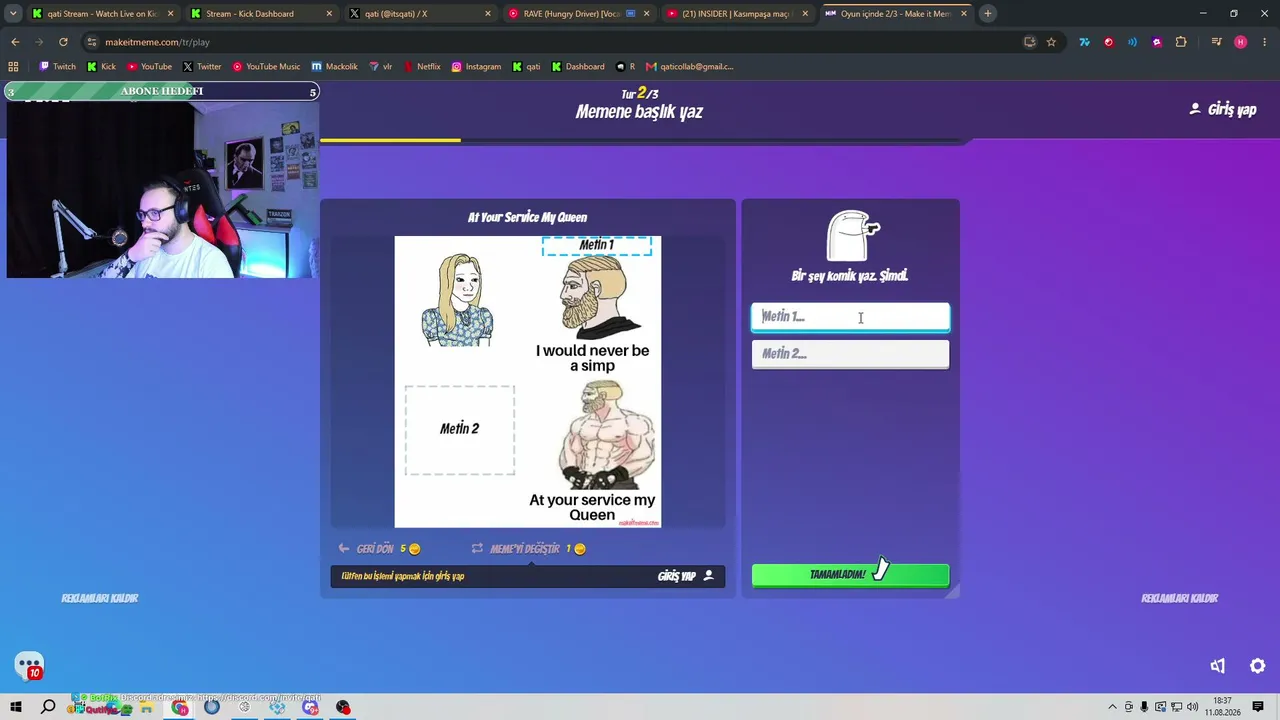Click Giriş yap in the top right

[x=1223, y=110]
